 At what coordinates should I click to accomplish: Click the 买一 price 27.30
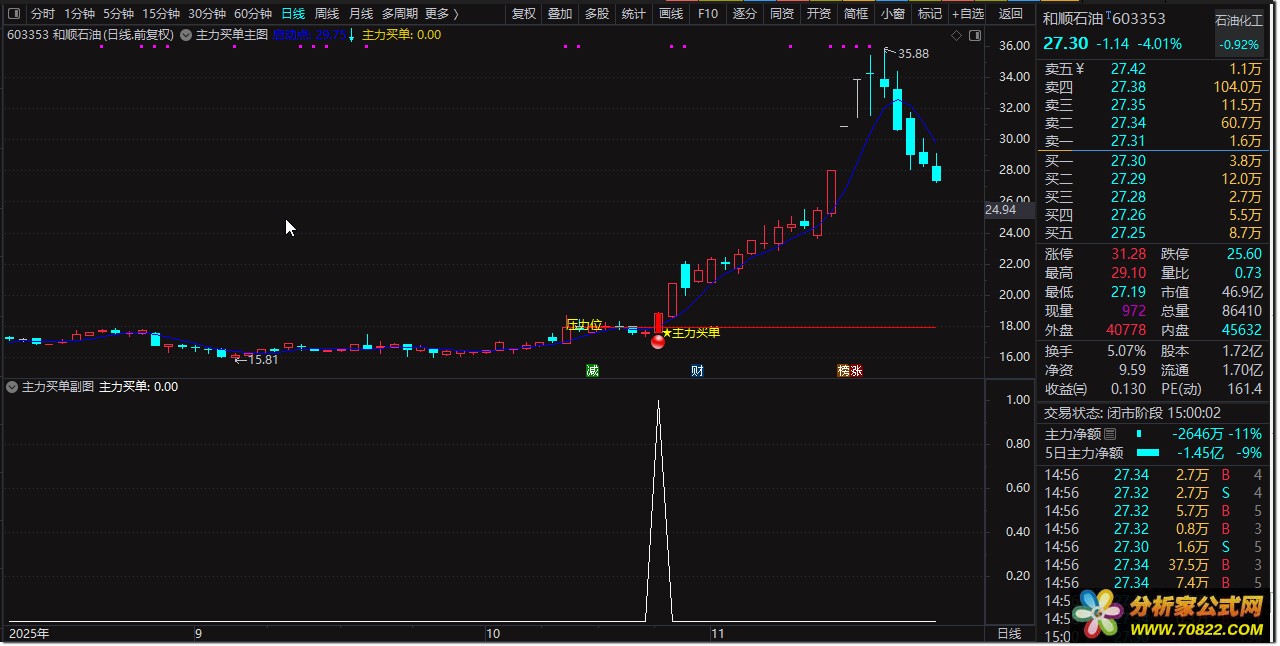(x=1128, y=161)
